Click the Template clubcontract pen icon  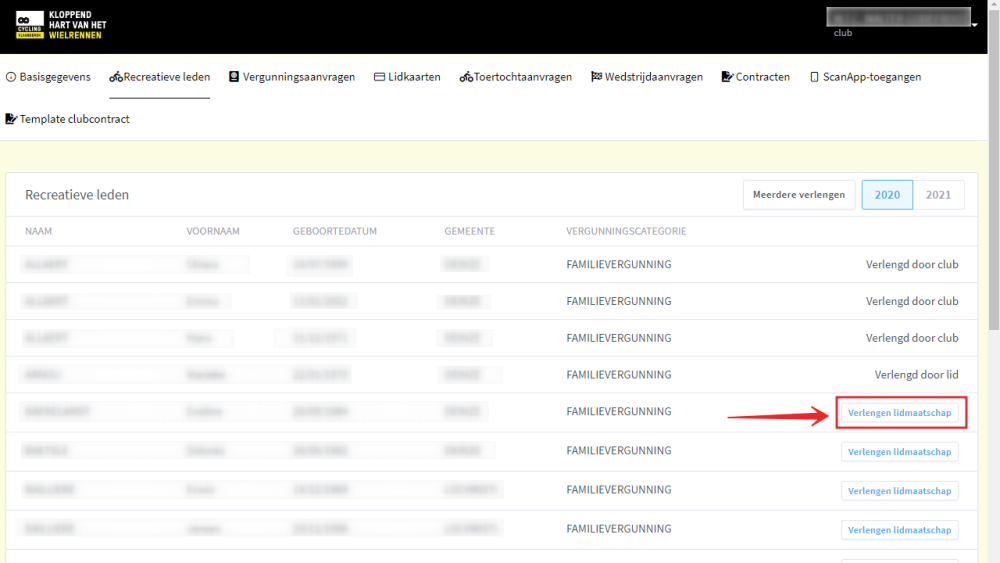tap(11, 119)
